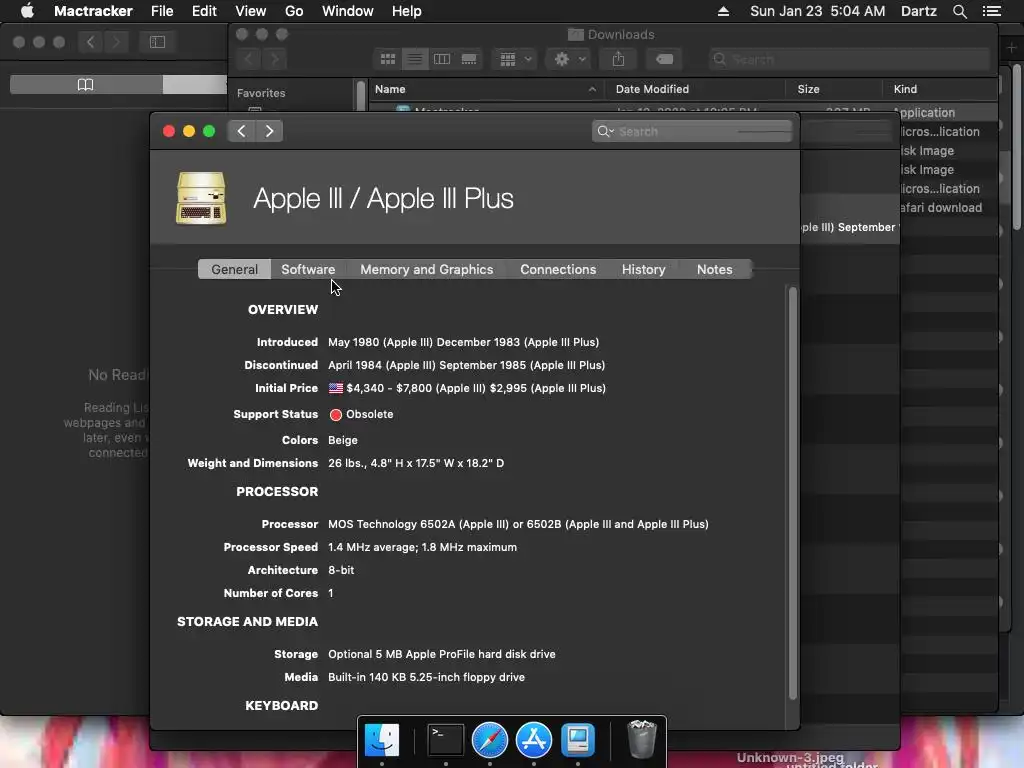Image resolution: width=1024 pixels, height=768 pixels.
Task: Open Finder from the Dock
Action: [x=381, y=739]
